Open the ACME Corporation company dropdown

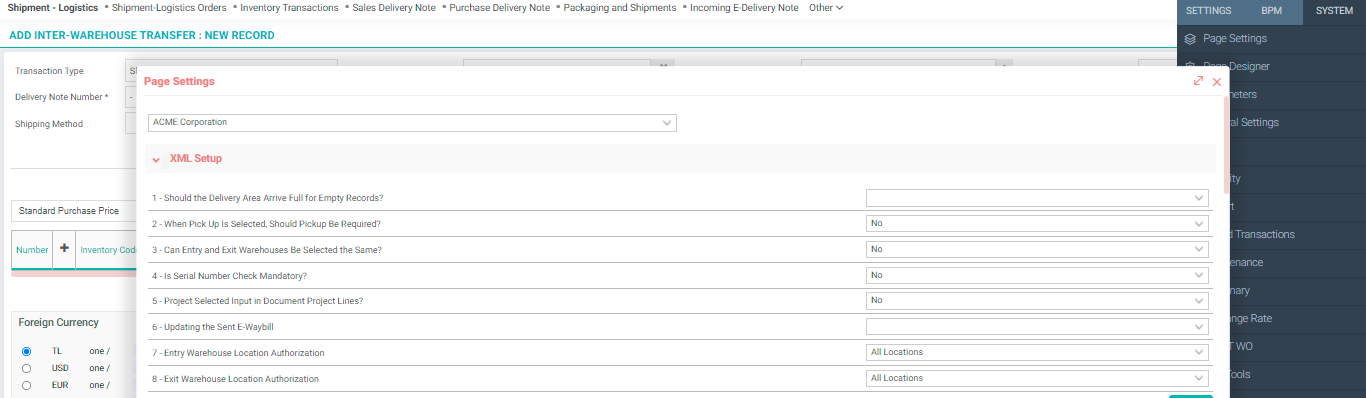click(412, 123)
